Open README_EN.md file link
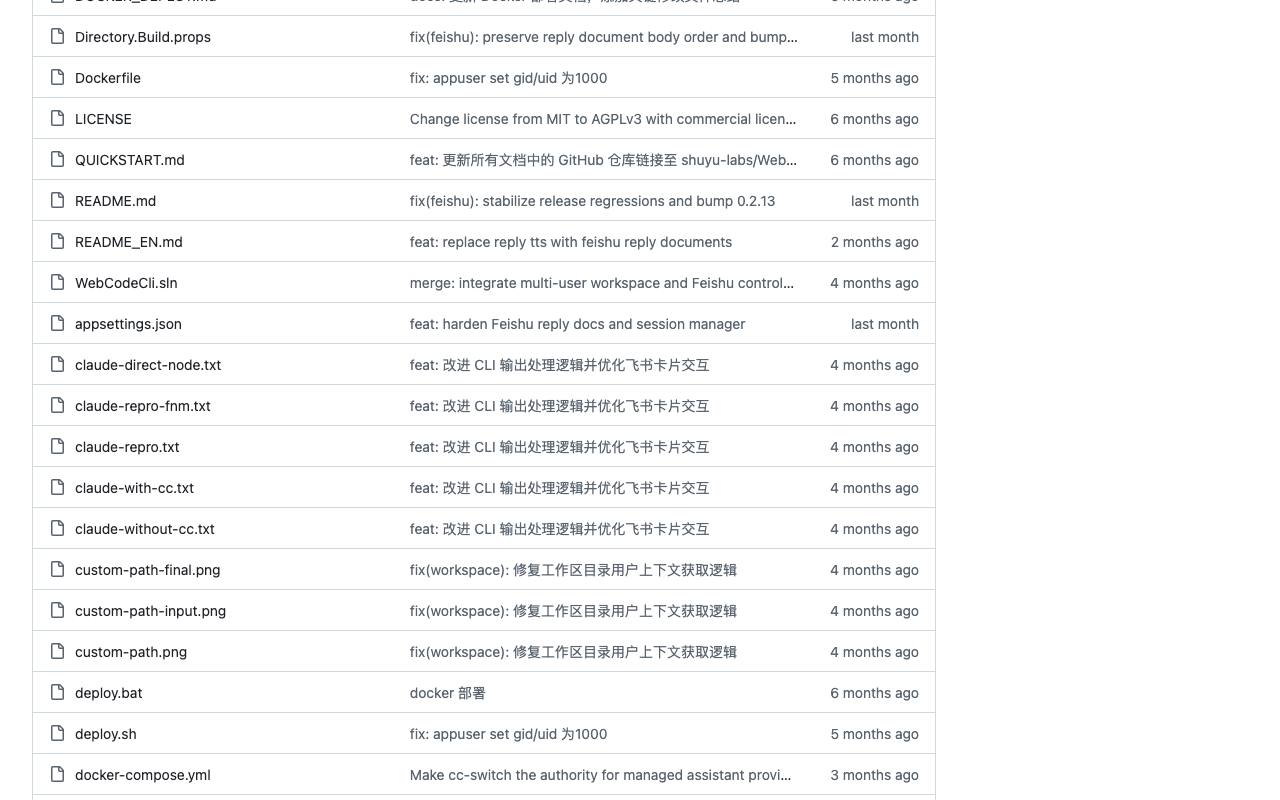The image size is (1280, 800). [x=129, y=242]
